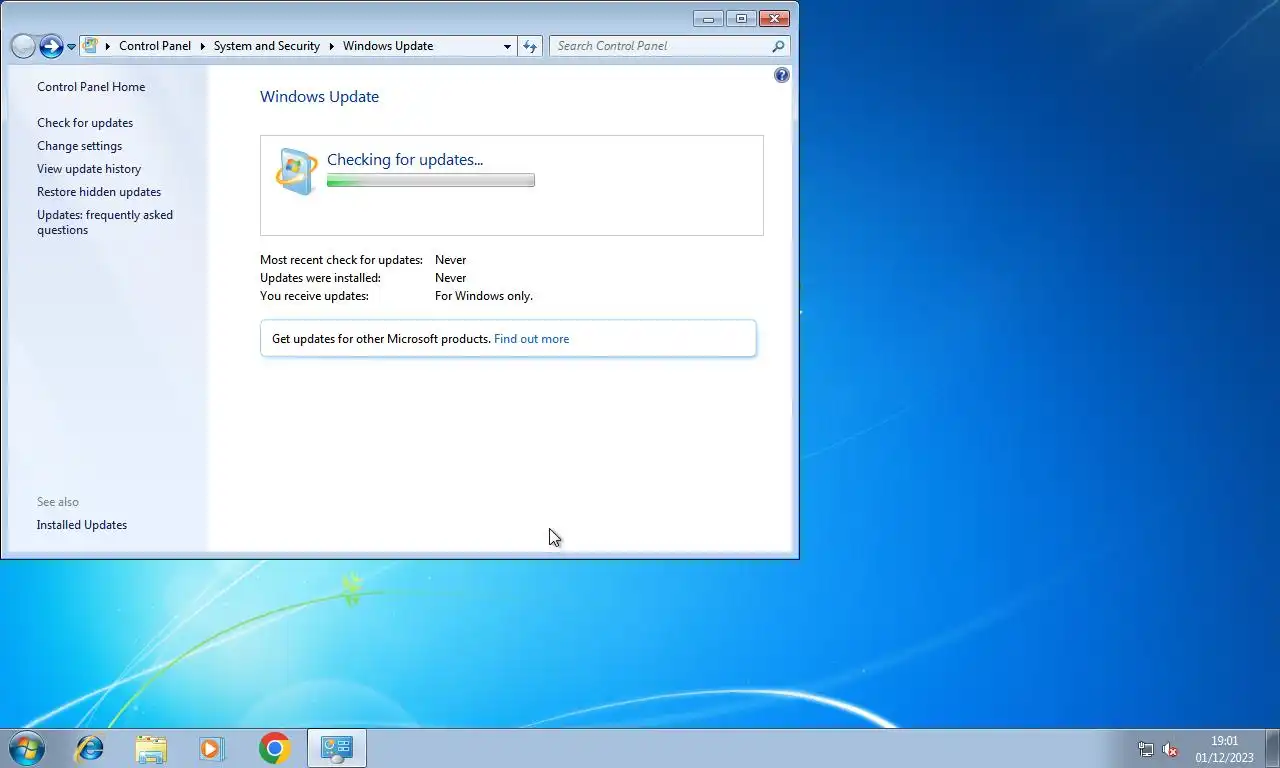Expand the arrow after System and Security
This screenshot has height=768, width=1280.
coord(331,46)
